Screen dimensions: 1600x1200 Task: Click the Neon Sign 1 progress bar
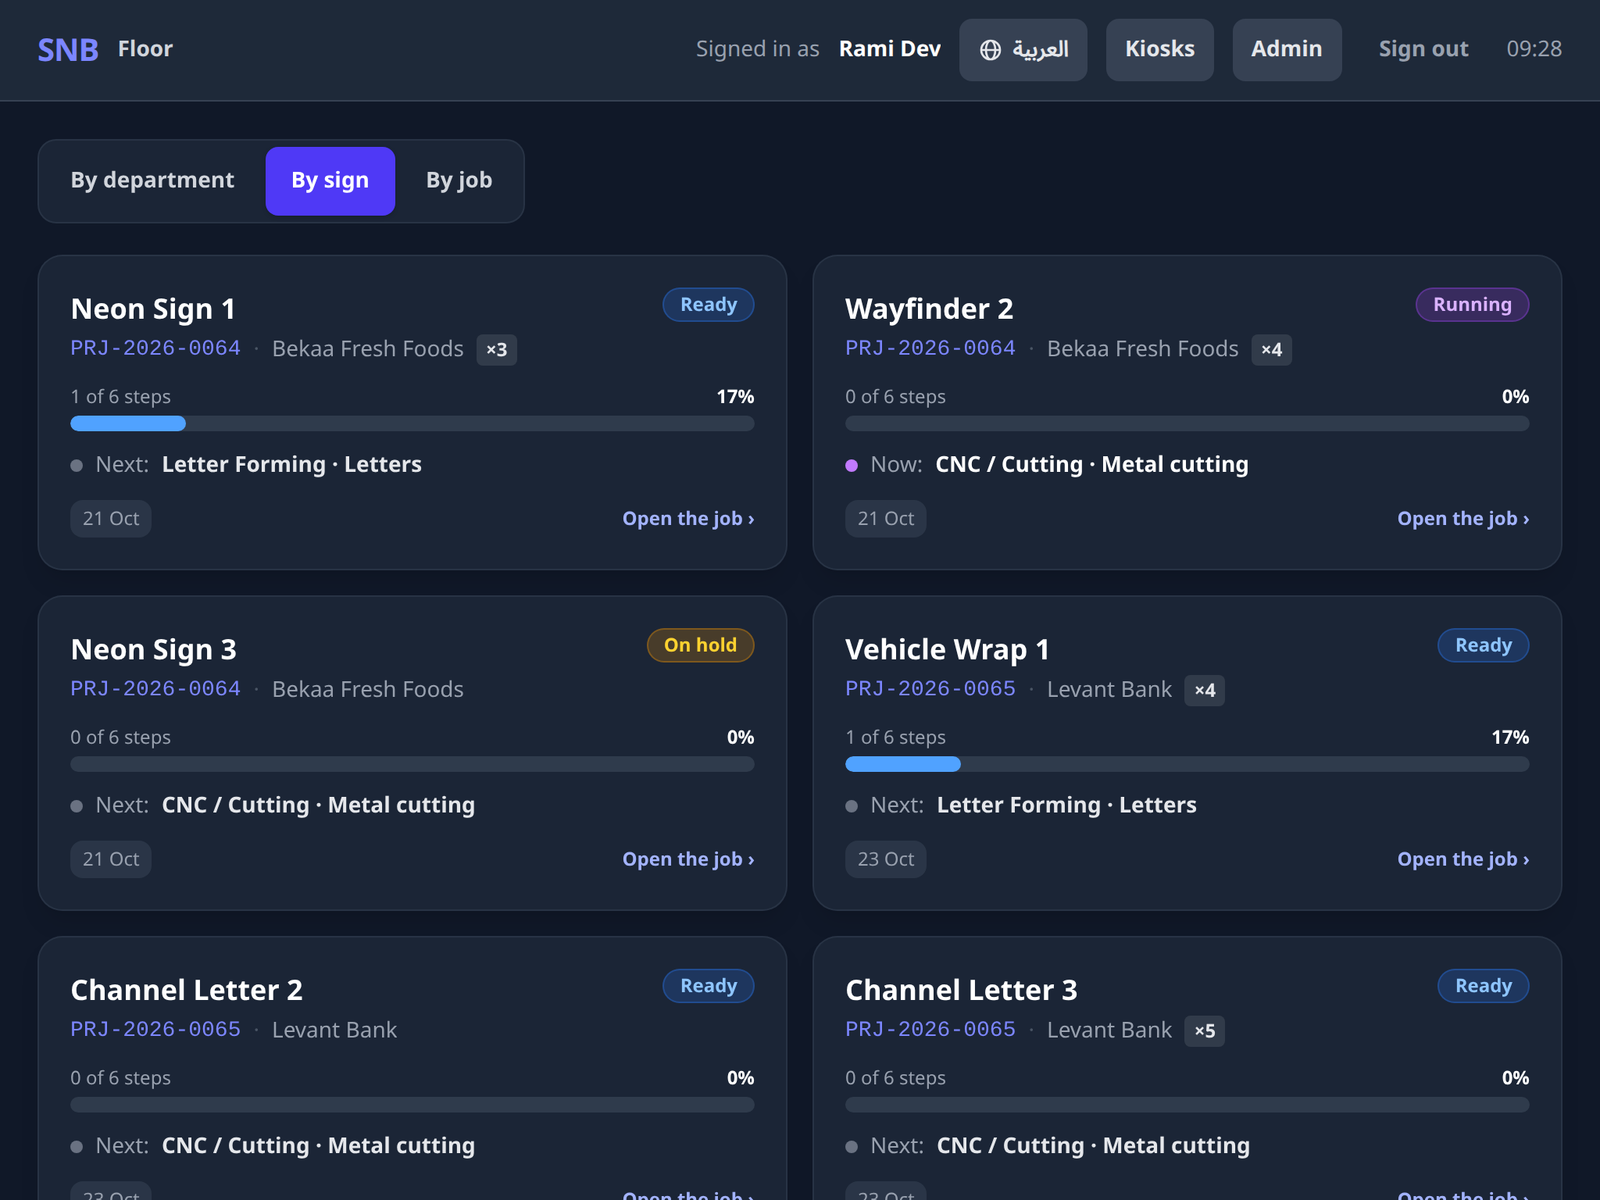click(x=412, y=423)
